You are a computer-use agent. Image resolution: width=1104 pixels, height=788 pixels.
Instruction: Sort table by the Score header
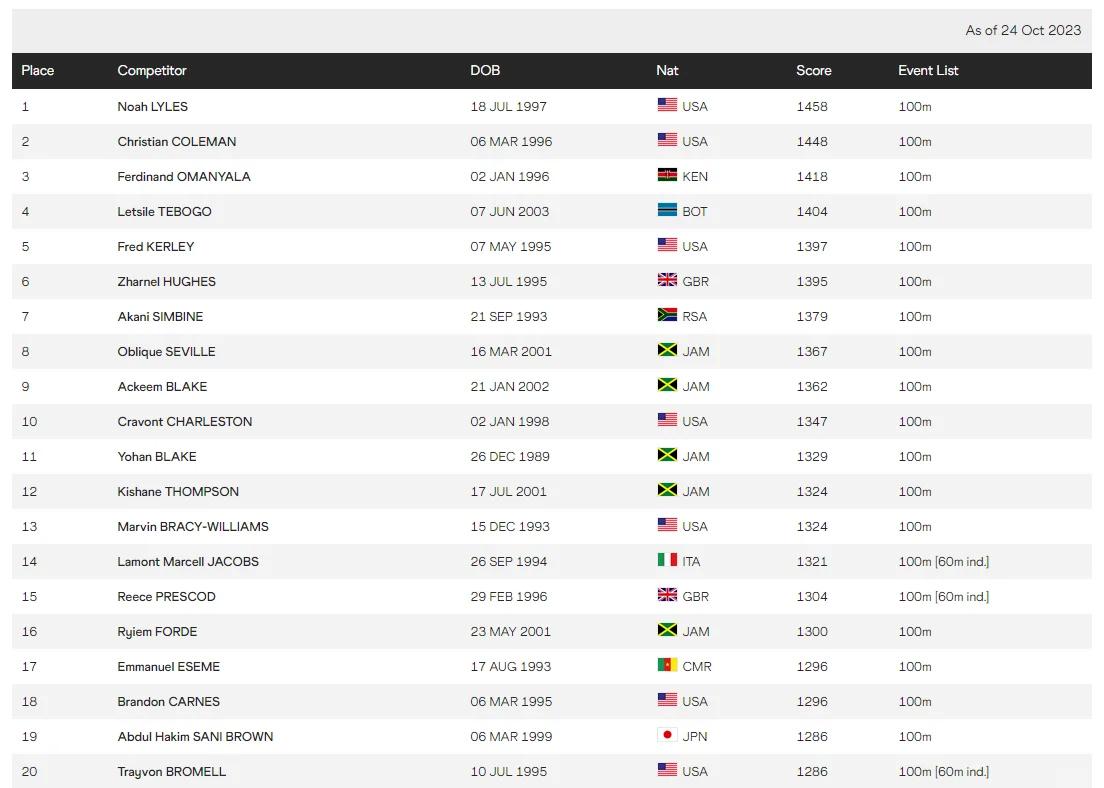coord(813,70)
